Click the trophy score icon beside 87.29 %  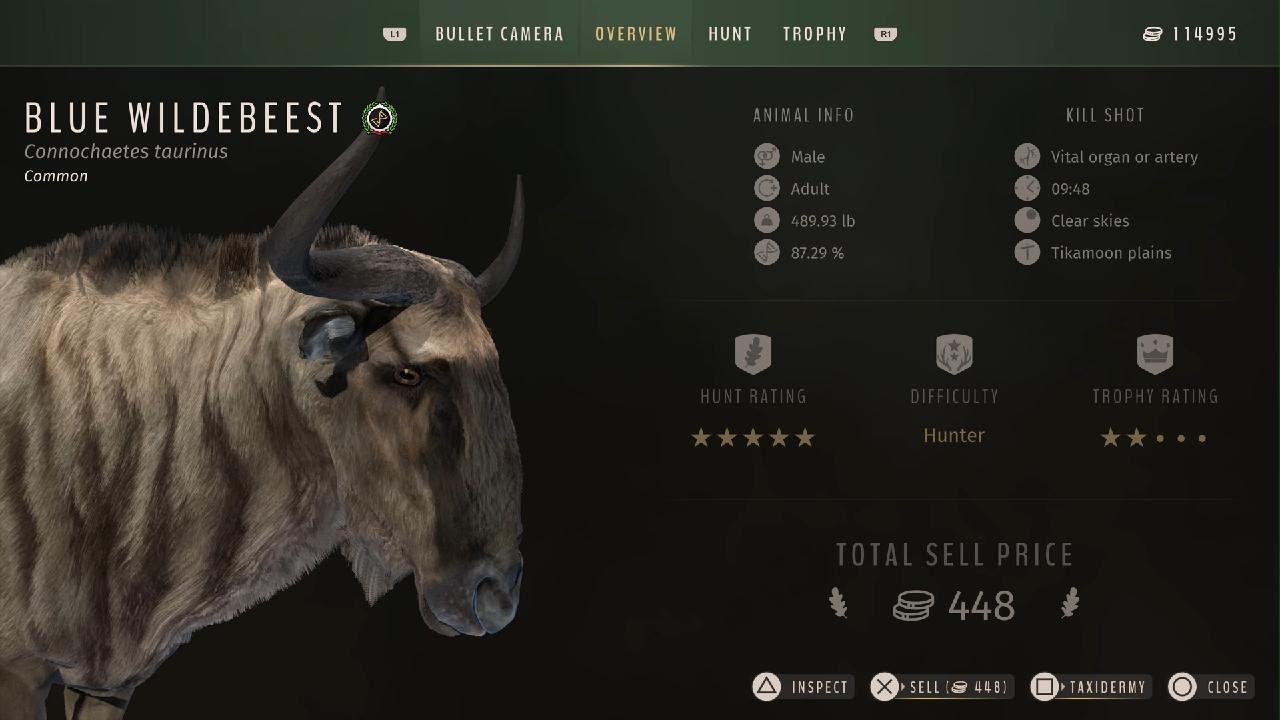point(767,252)
